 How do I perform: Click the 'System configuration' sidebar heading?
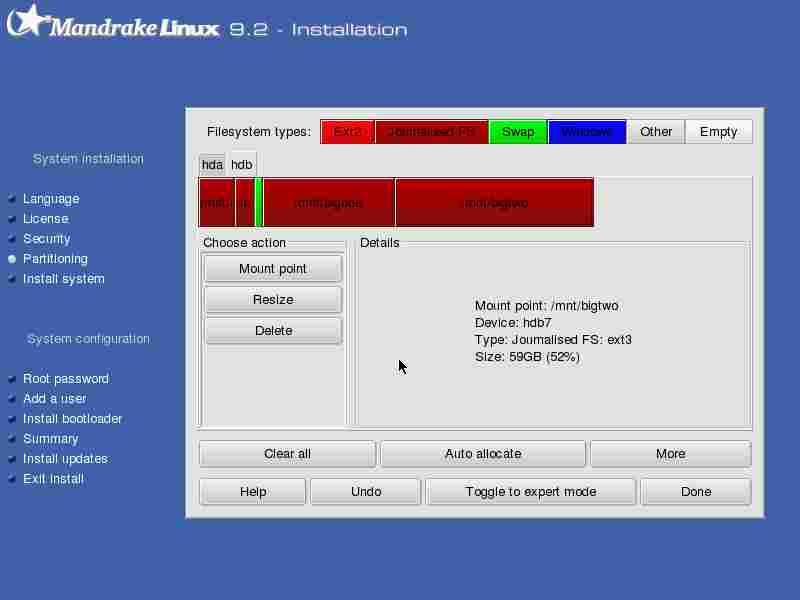pyautogui.click(x=88, y=339)
